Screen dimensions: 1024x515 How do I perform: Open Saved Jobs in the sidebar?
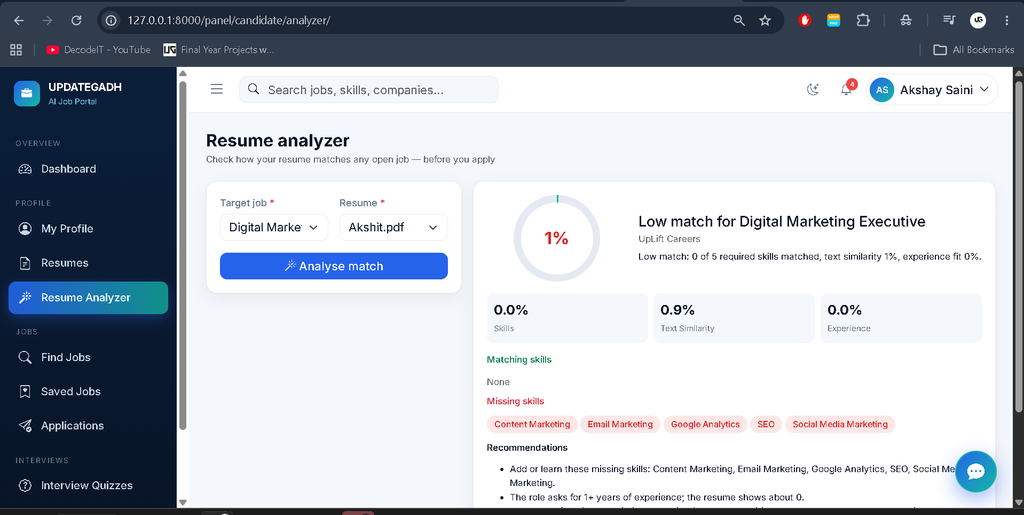pos(88,392)
